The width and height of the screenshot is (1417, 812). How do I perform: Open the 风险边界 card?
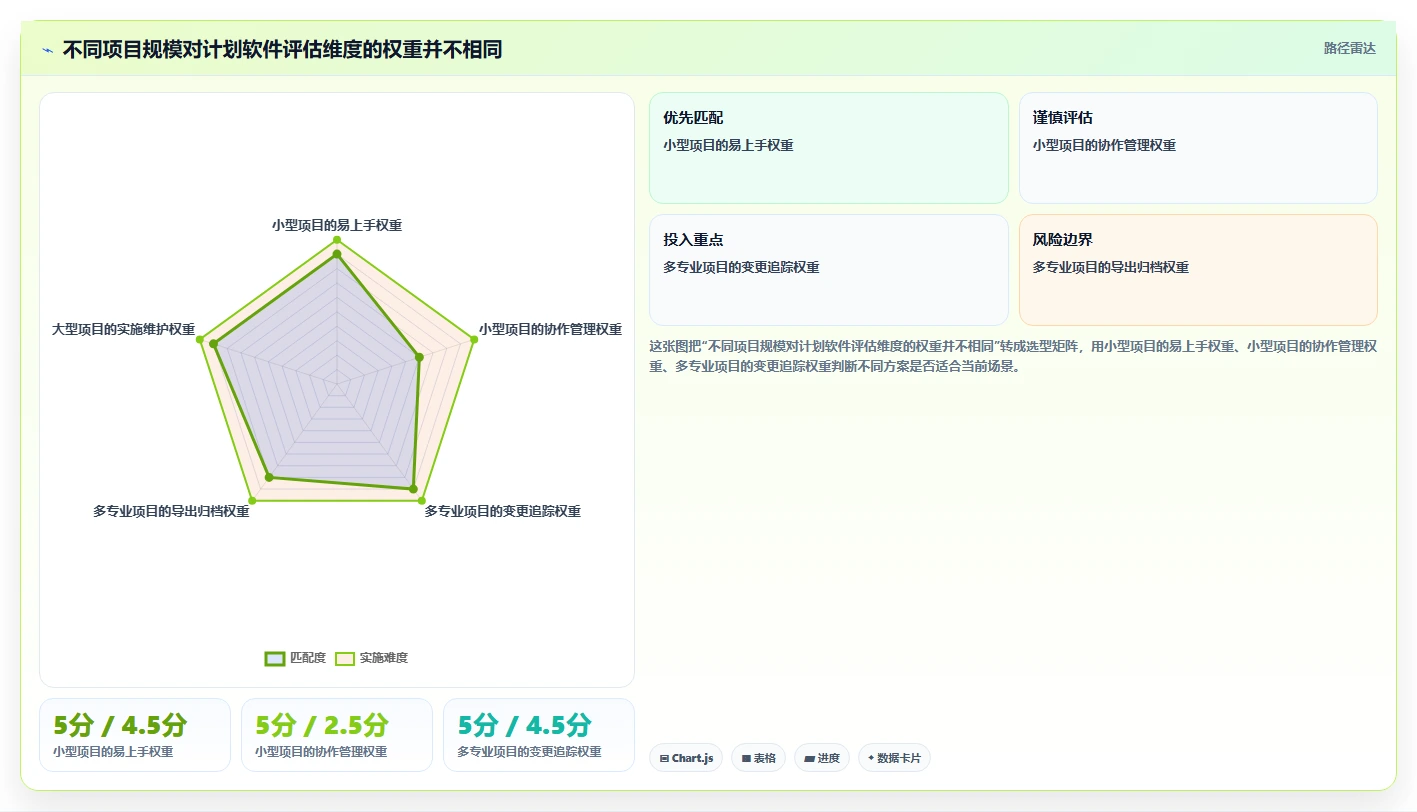[x=1198, y=270]
